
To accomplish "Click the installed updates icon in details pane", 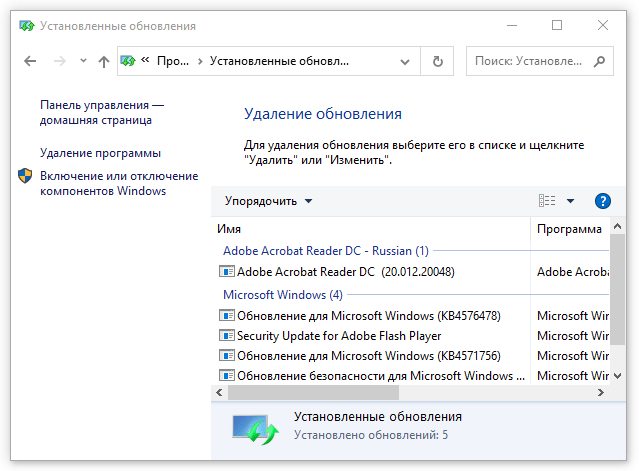I will [256, 429].
